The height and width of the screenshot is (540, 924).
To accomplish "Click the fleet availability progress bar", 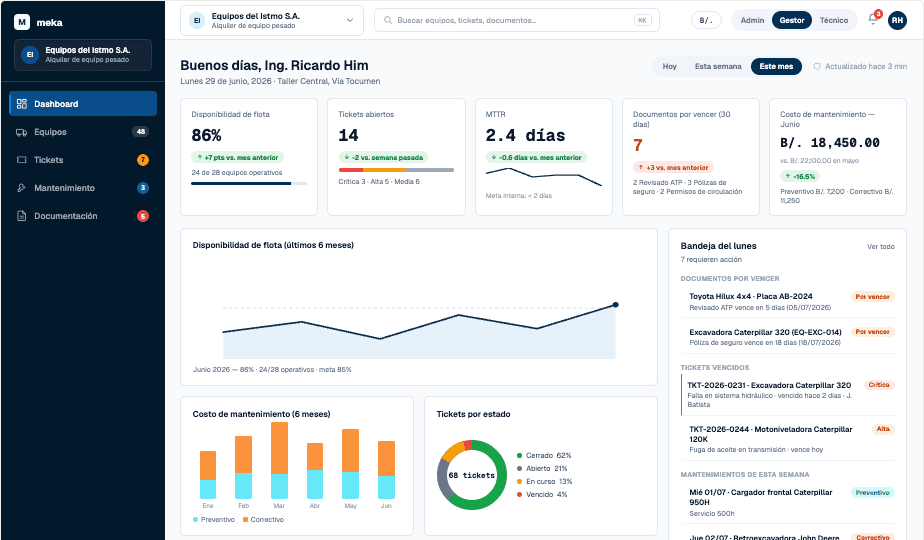I will 249,183.
